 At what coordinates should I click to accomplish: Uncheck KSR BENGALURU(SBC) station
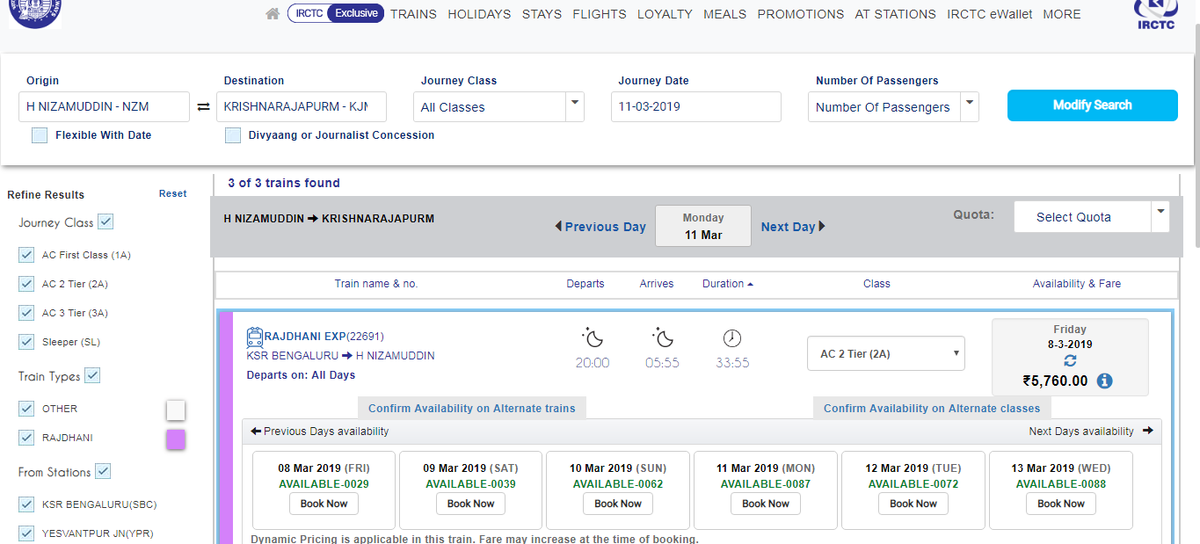[x=27, y=504]
